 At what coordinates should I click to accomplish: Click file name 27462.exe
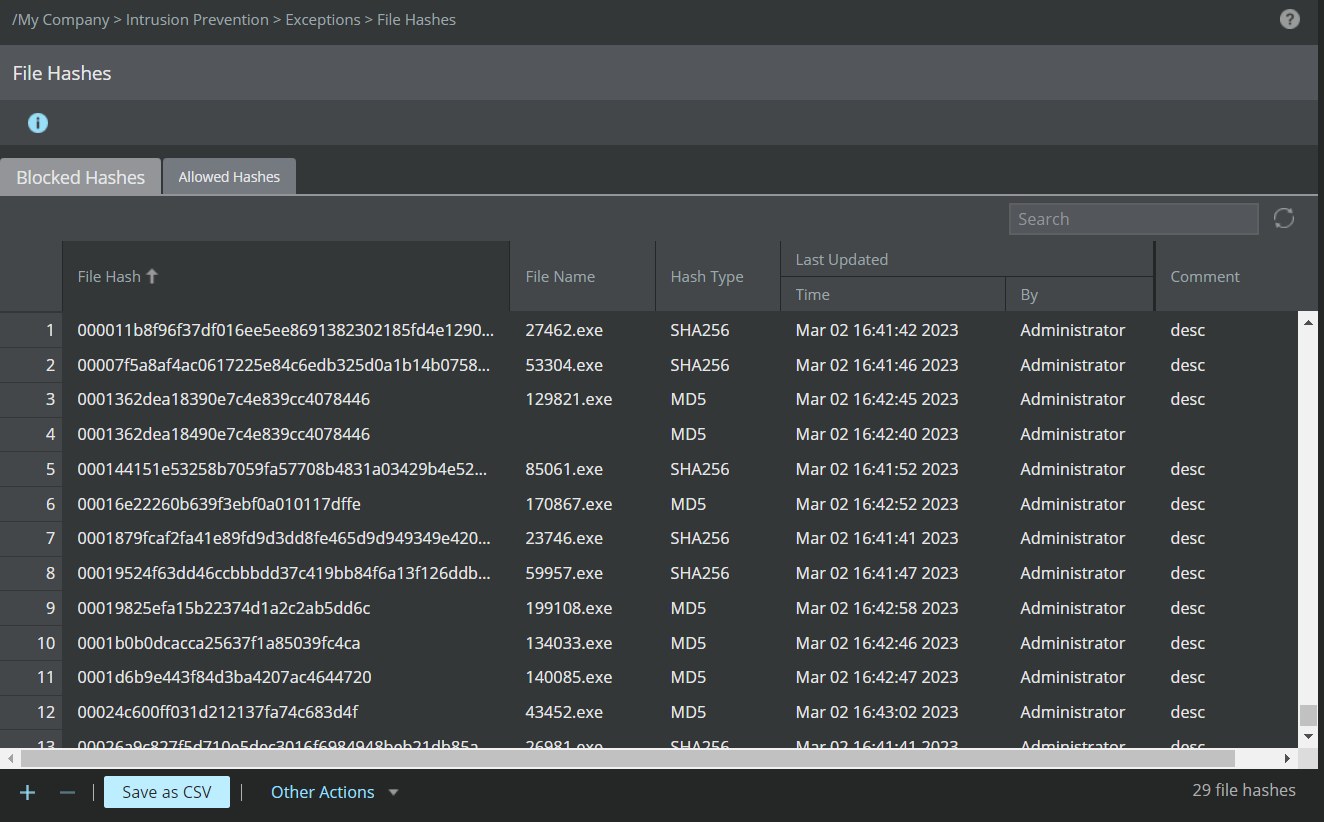pyautogui.click(x=564, y=330)
